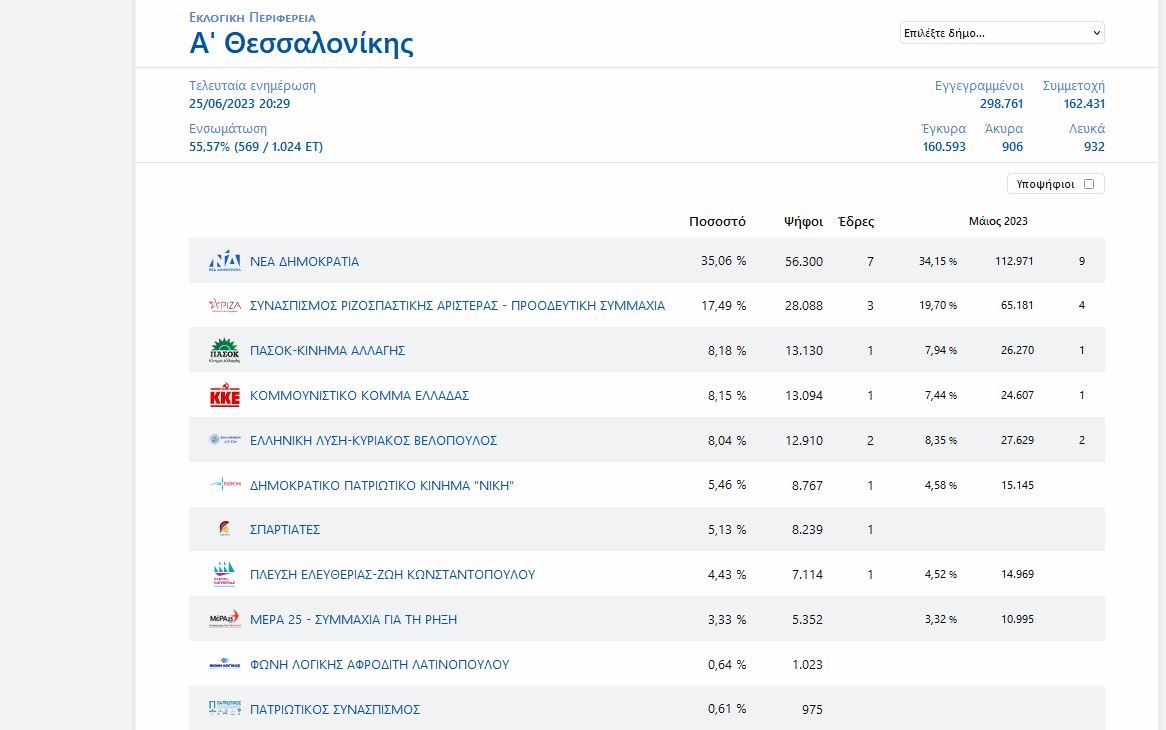Enable the Υποψήφιοι checkbox
The width and height of the screenshot is (1166, 730).
(x=1089, y=184)
